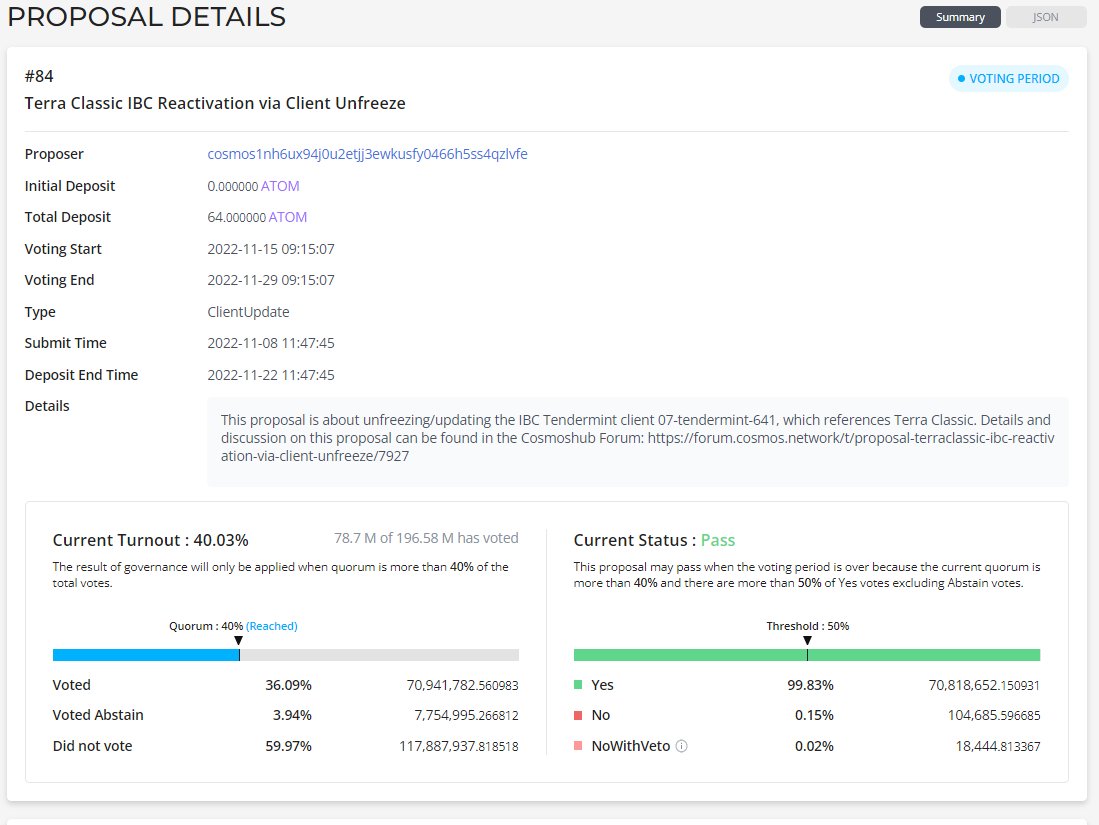Screen dimensions: 1099x825
Task: Click the proposal details description box
Action: [637, 442]
